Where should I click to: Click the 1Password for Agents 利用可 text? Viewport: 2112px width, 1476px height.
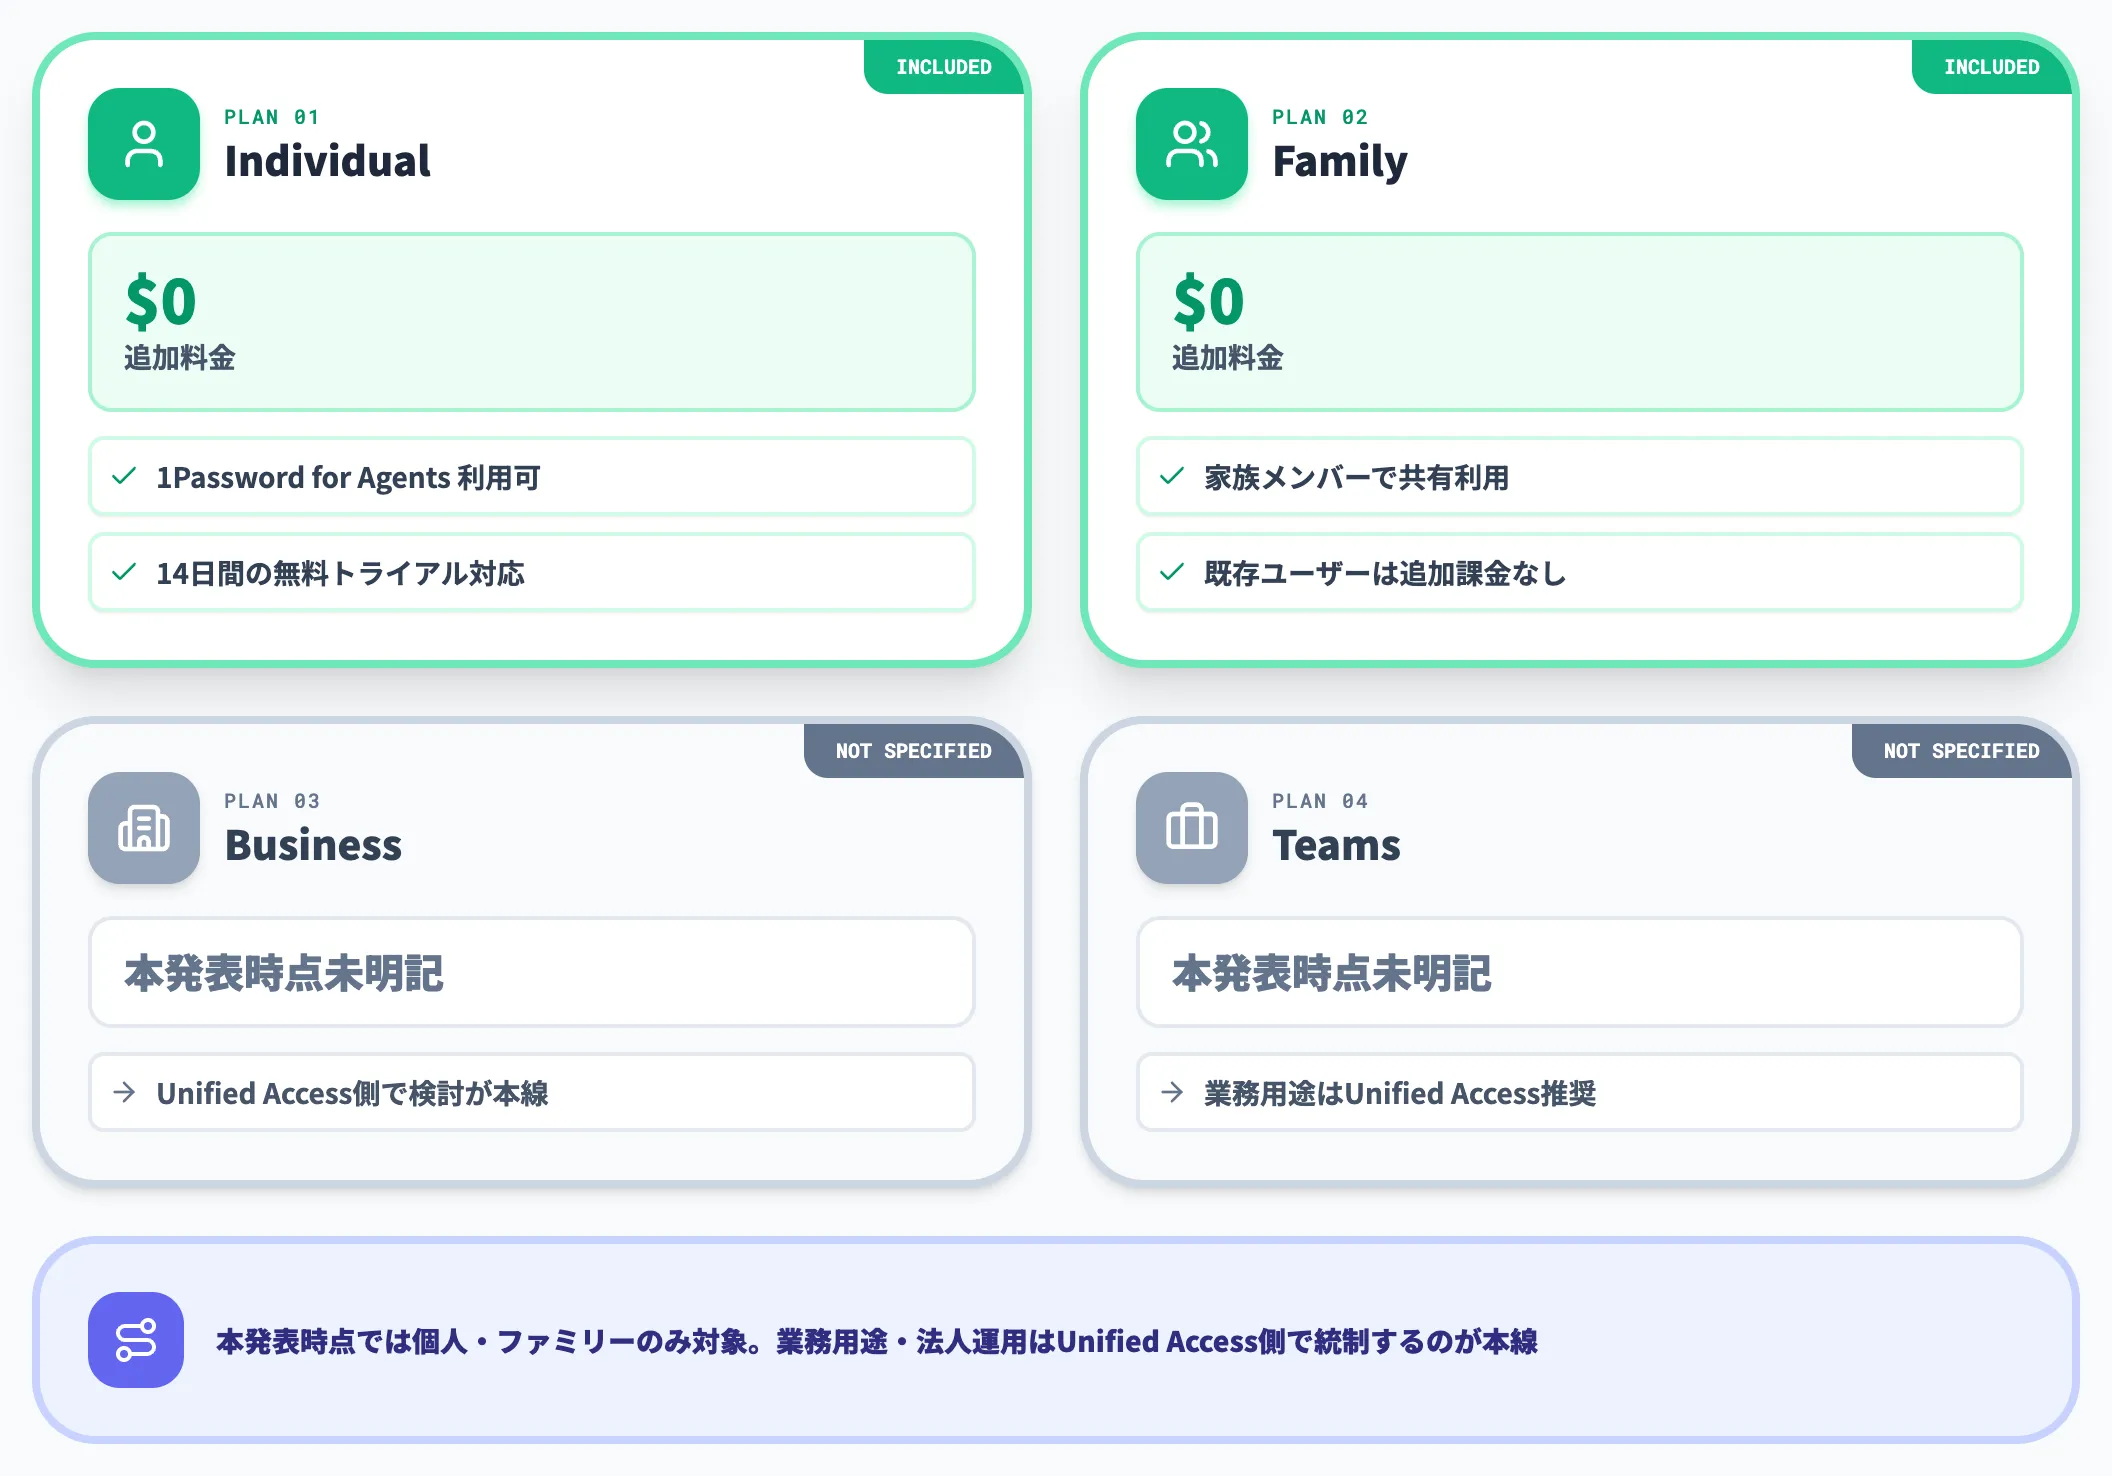[x=348, y=478]
